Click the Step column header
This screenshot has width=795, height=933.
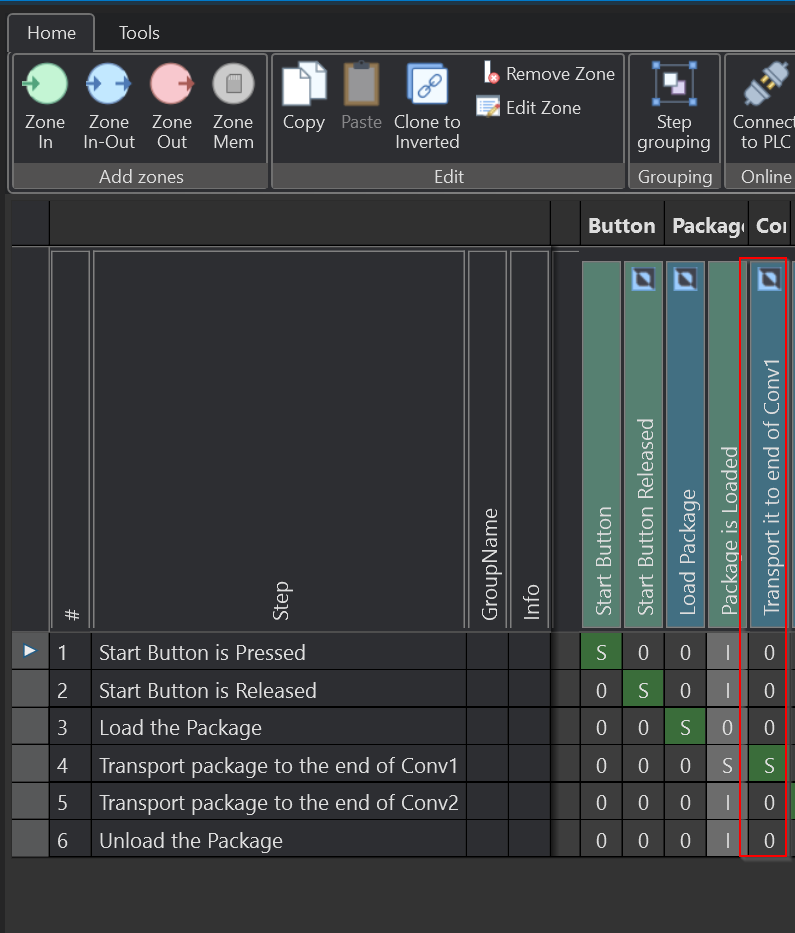point(279,439)
